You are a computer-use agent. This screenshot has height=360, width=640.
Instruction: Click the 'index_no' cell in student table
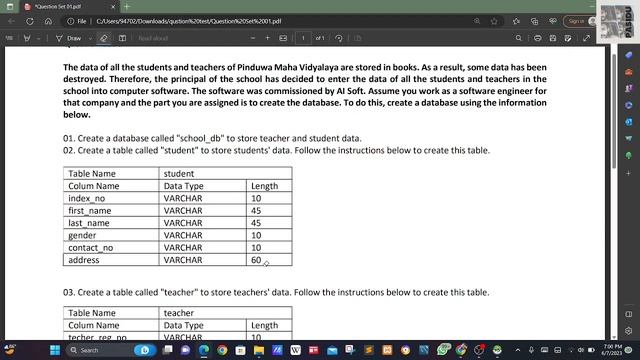(111, 198)
